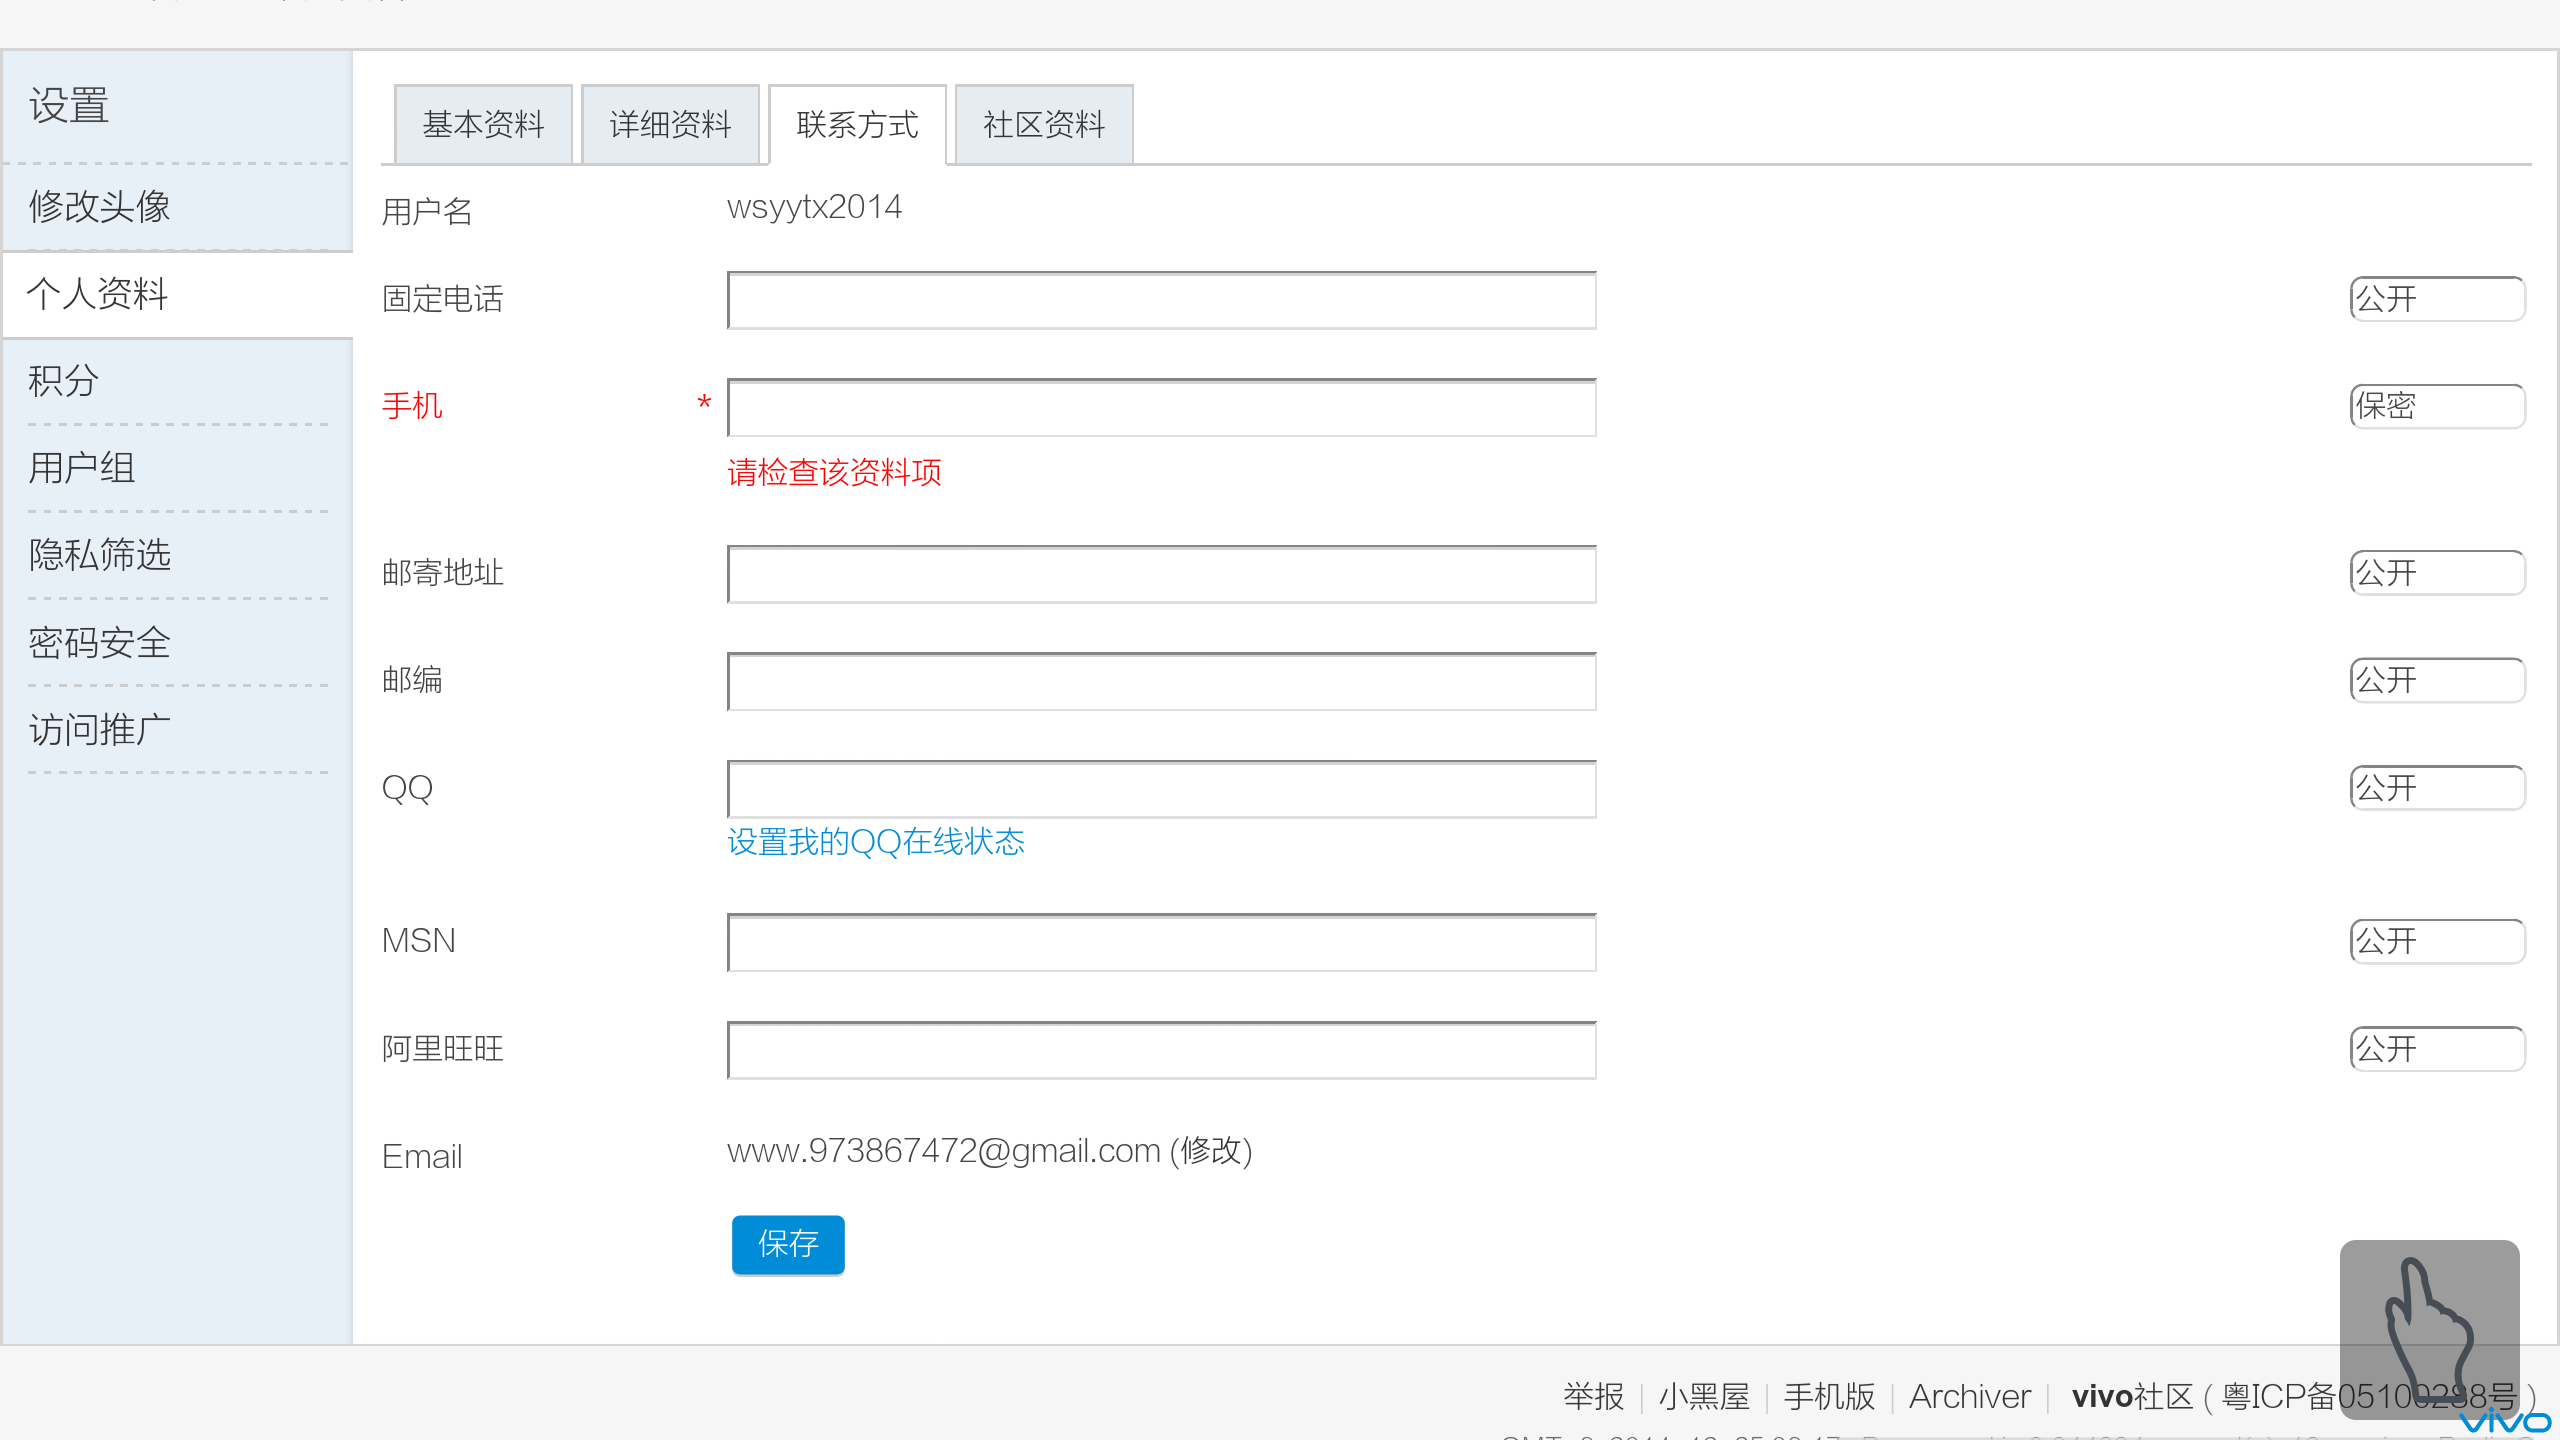Click the error text 请检查该资料项
2560x1440 pixels.
[835, 472]
